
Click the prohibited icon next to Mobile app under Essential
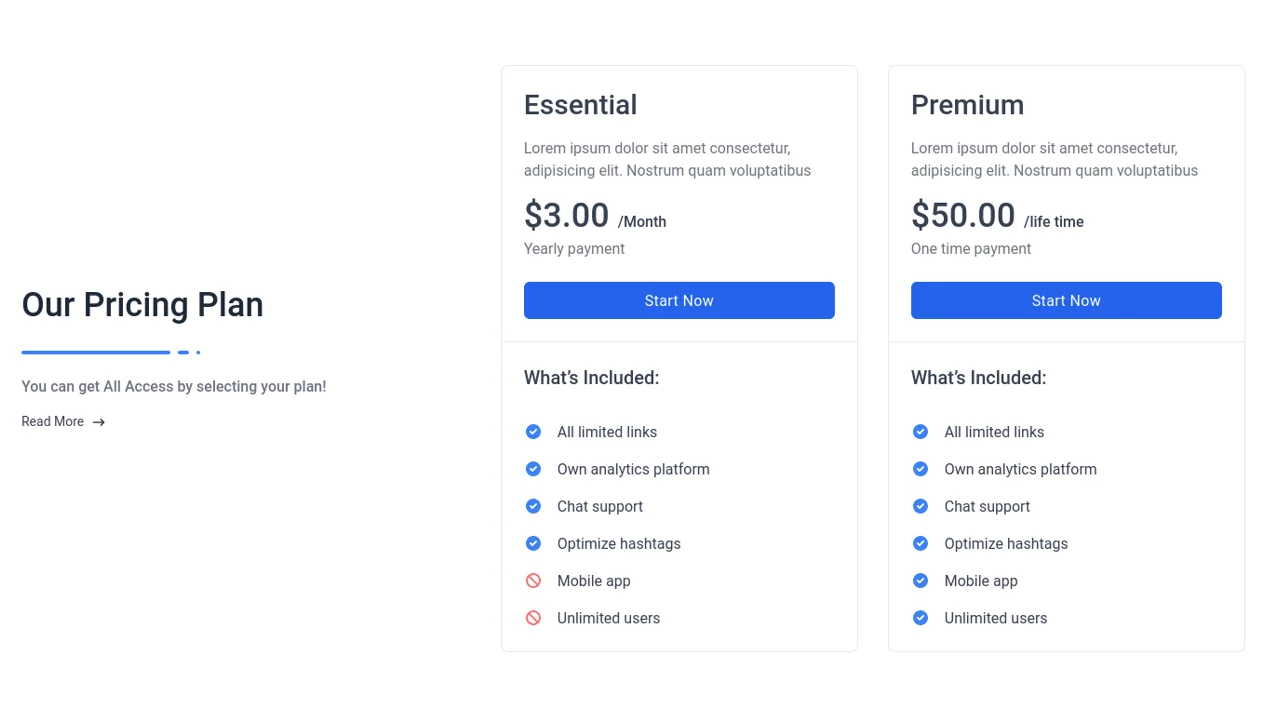pyautogui.click(x=533, y=580)
